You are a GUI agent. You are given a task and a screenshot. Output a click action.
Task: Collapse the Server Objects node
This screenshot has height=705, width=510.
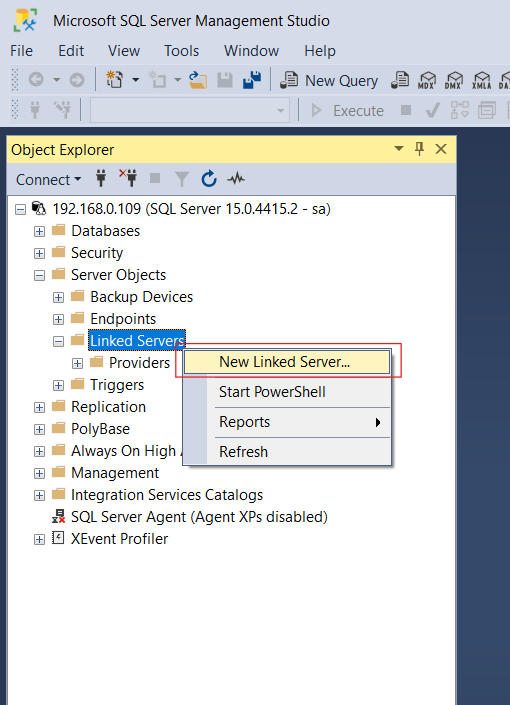(40, 275)
